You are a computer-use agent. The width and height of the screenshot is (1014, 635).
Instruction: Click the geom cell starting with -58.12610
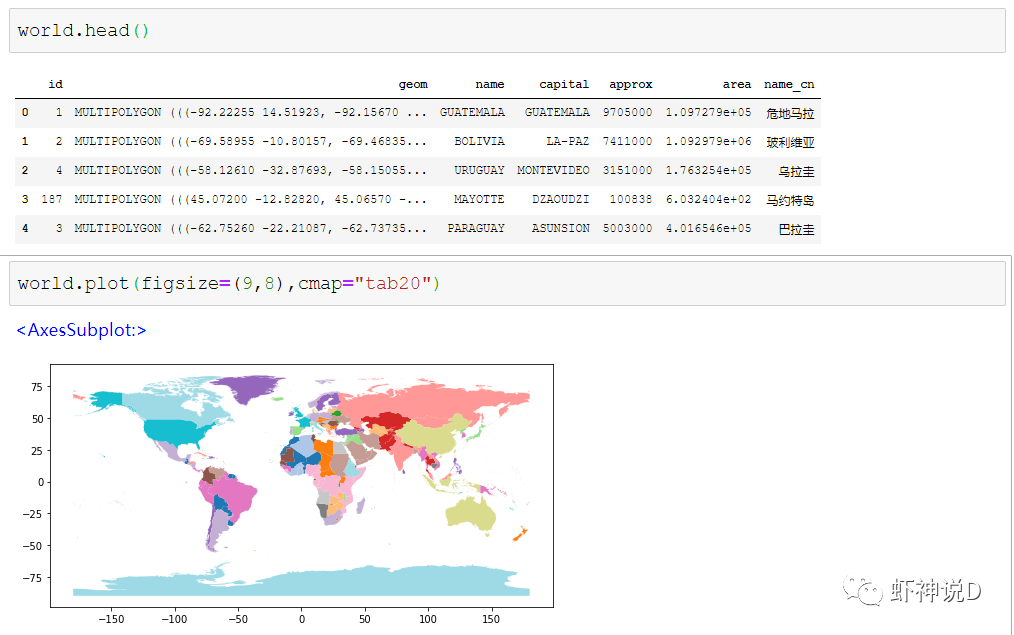tap(251, 170)
